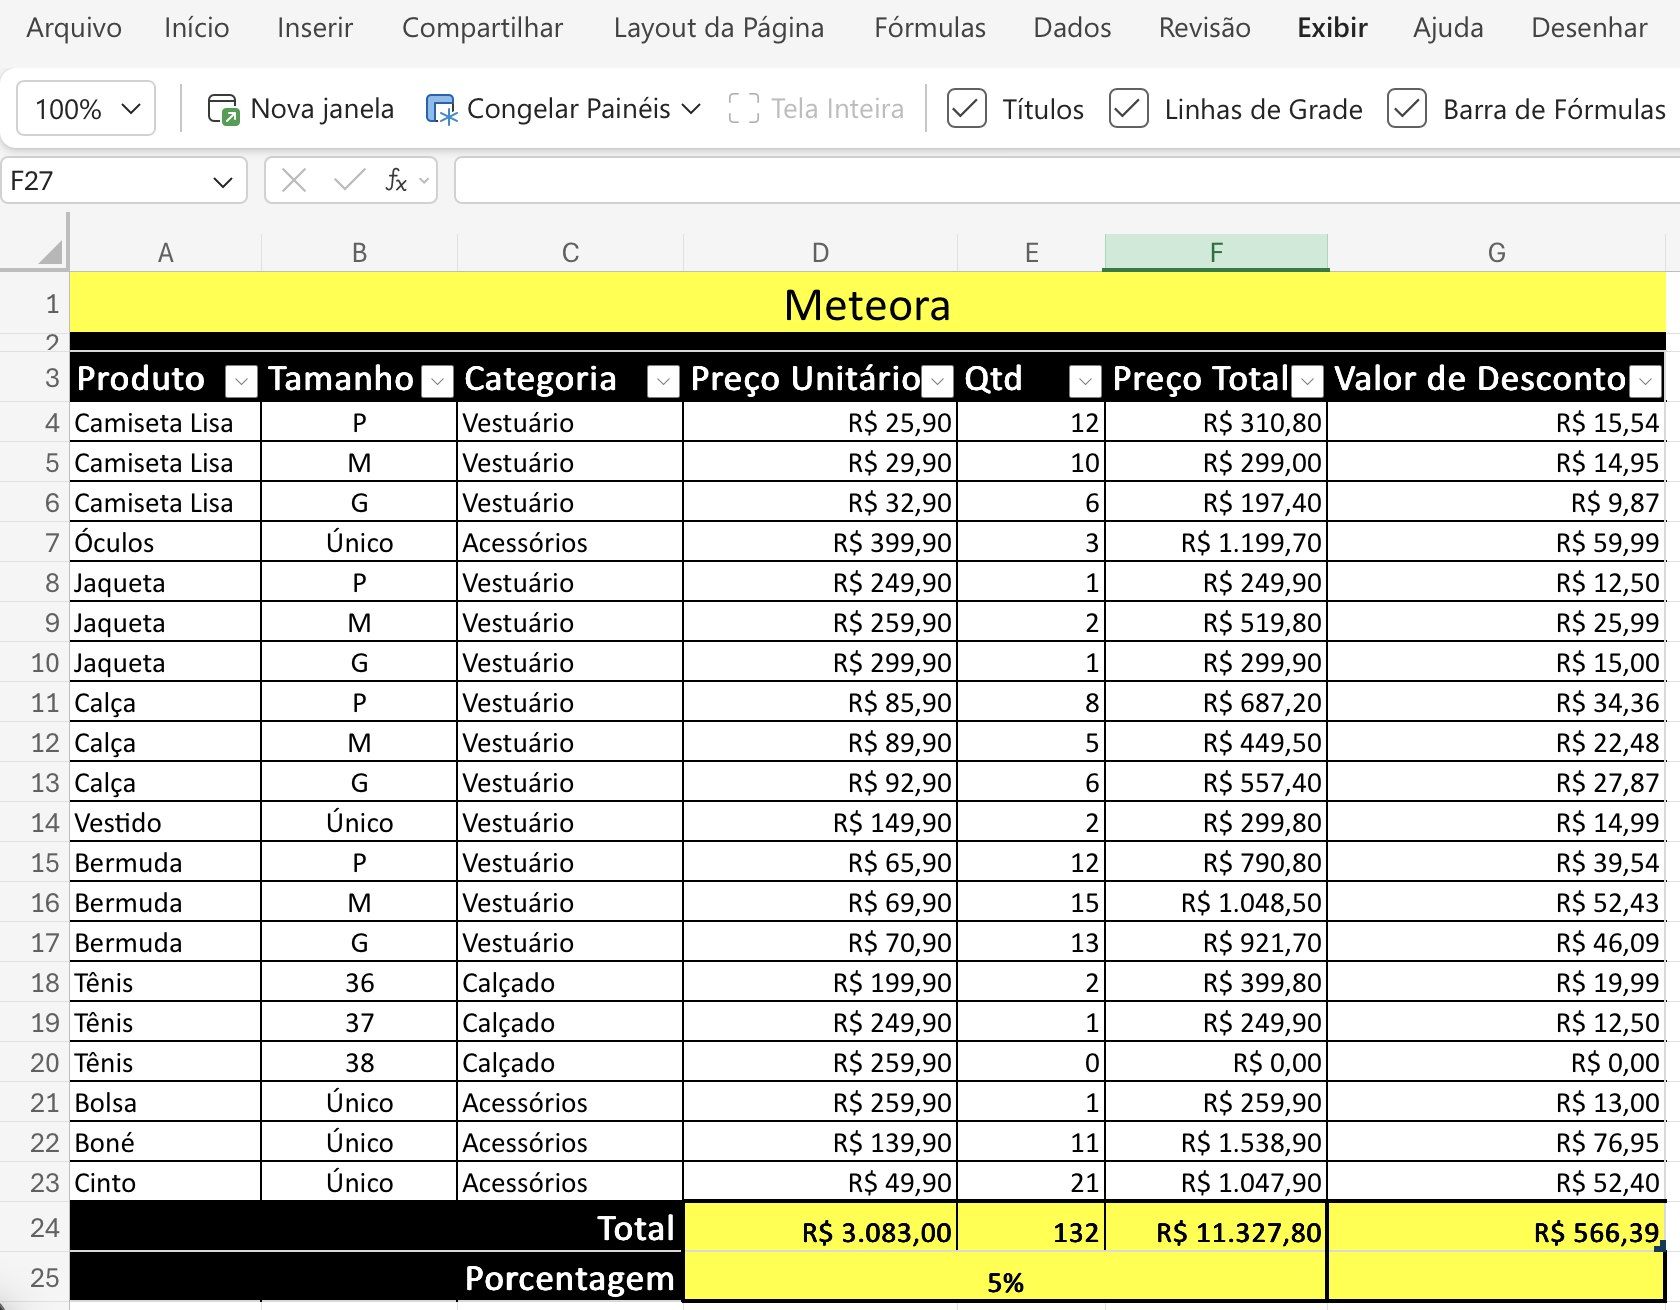The image size is (1680, 1310).
Task: Click the select-all corner triangle
Action: pyautogui.click(x=50, y=251)
